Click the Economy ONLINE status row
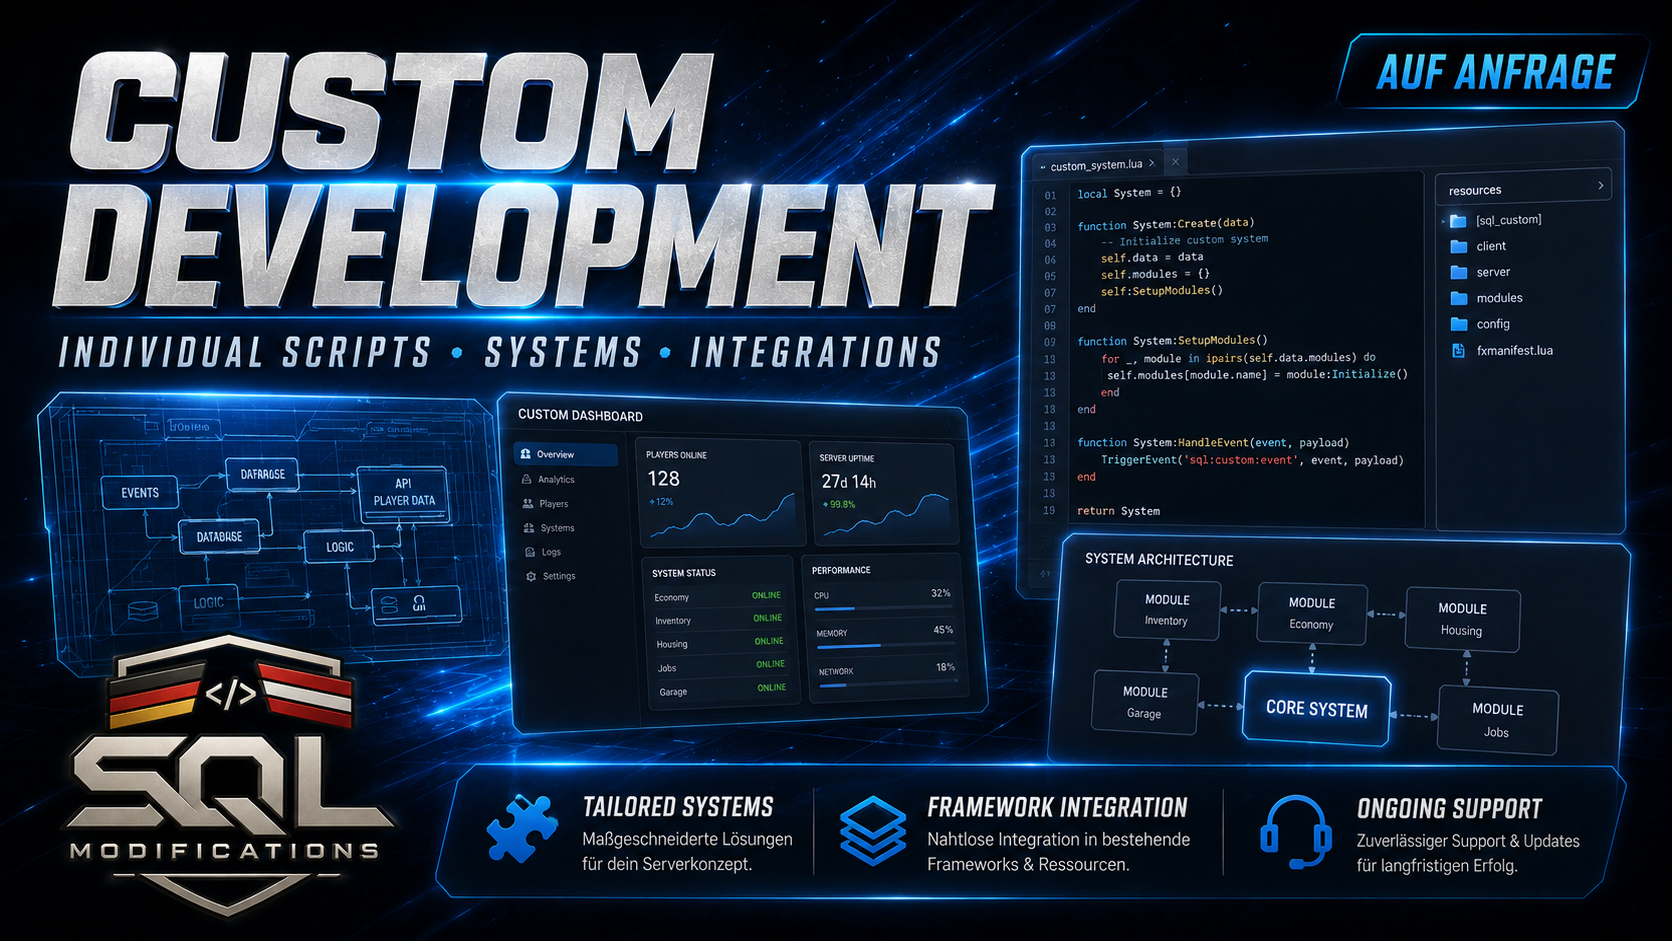The height and width of the screenshot is (941, 1672). (x=717, y=596)
